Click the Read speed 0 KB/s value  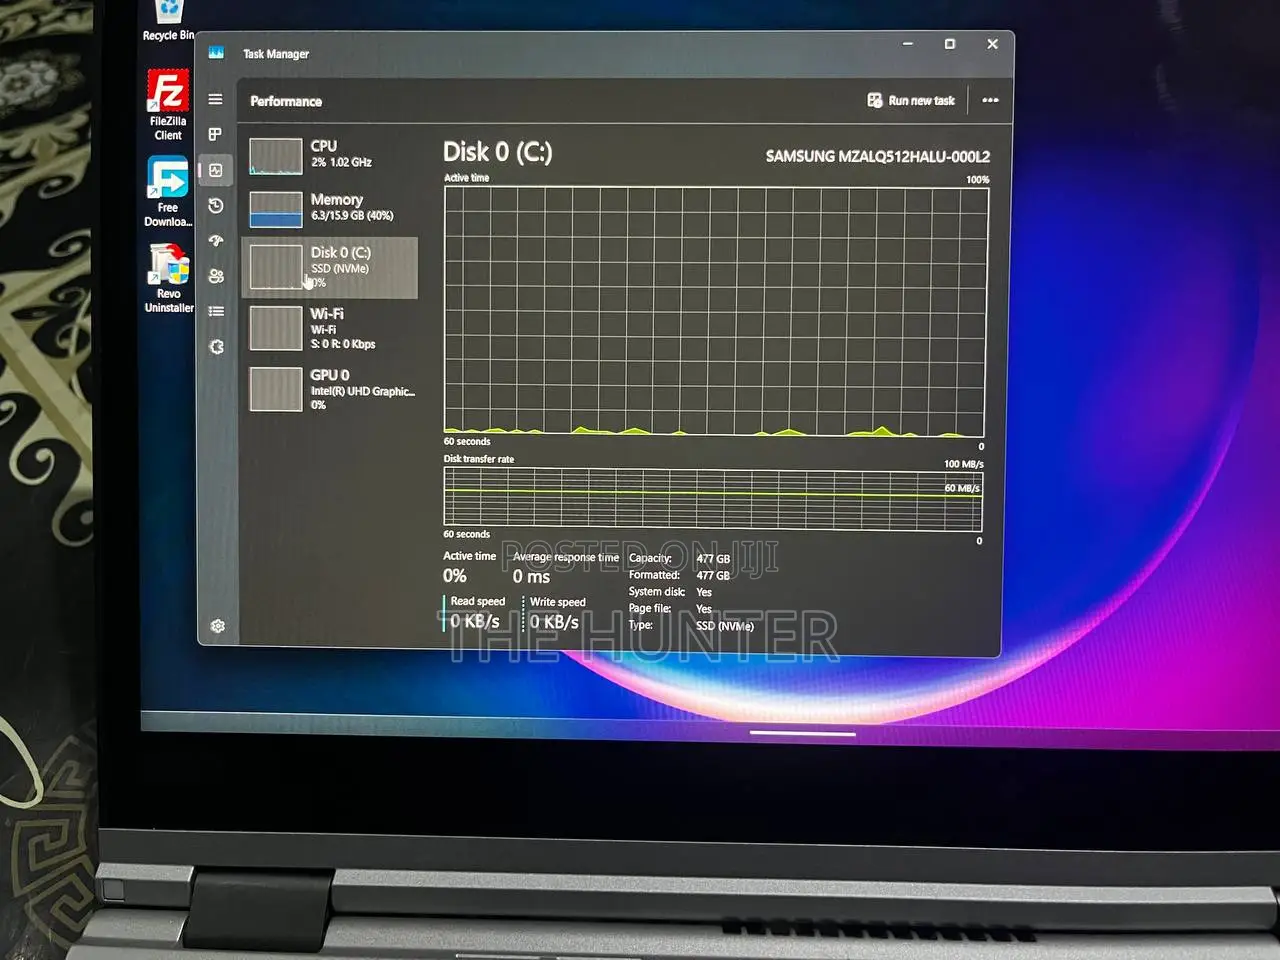click(x=474, y=621)
